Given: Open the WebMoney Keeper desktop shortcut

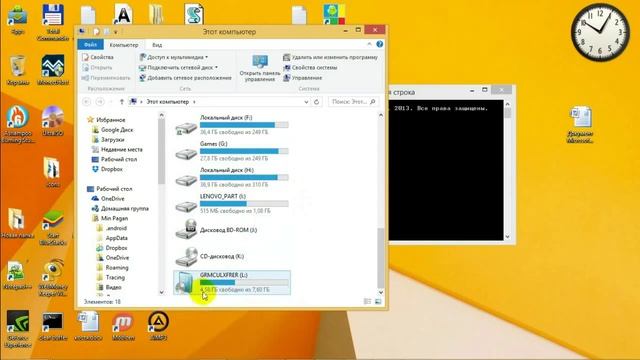Looking at the screenshot, I should (x=53, y=278).
